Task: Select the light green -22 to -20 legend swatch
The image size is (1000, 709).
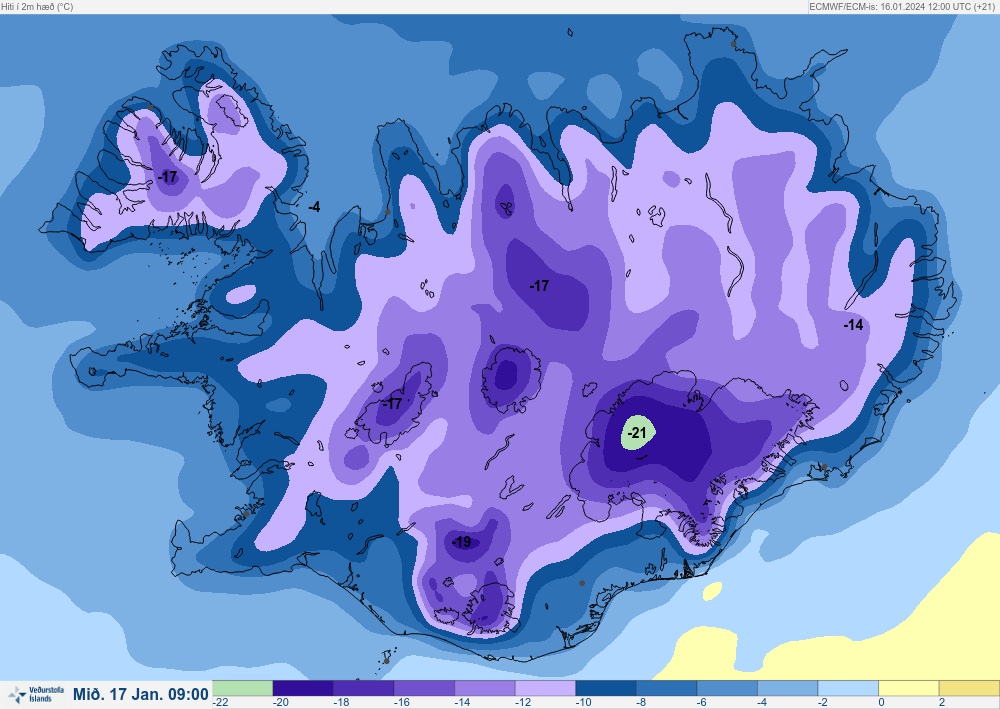Action: coord(242,688)
